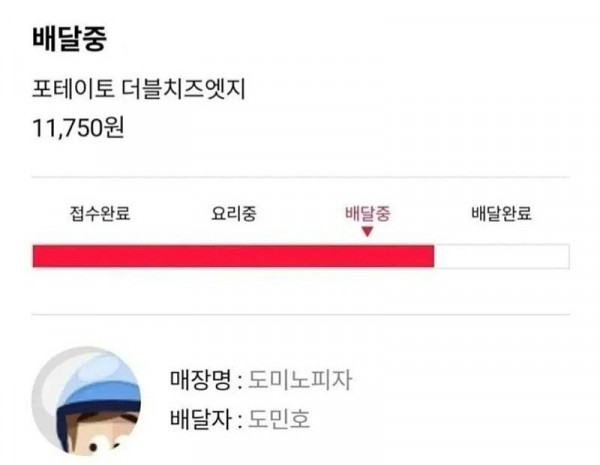Click the right edge of the red progress fill
The width and height of the screenshot is (600, 465).
pyautogui.click(x=431, y=256)
